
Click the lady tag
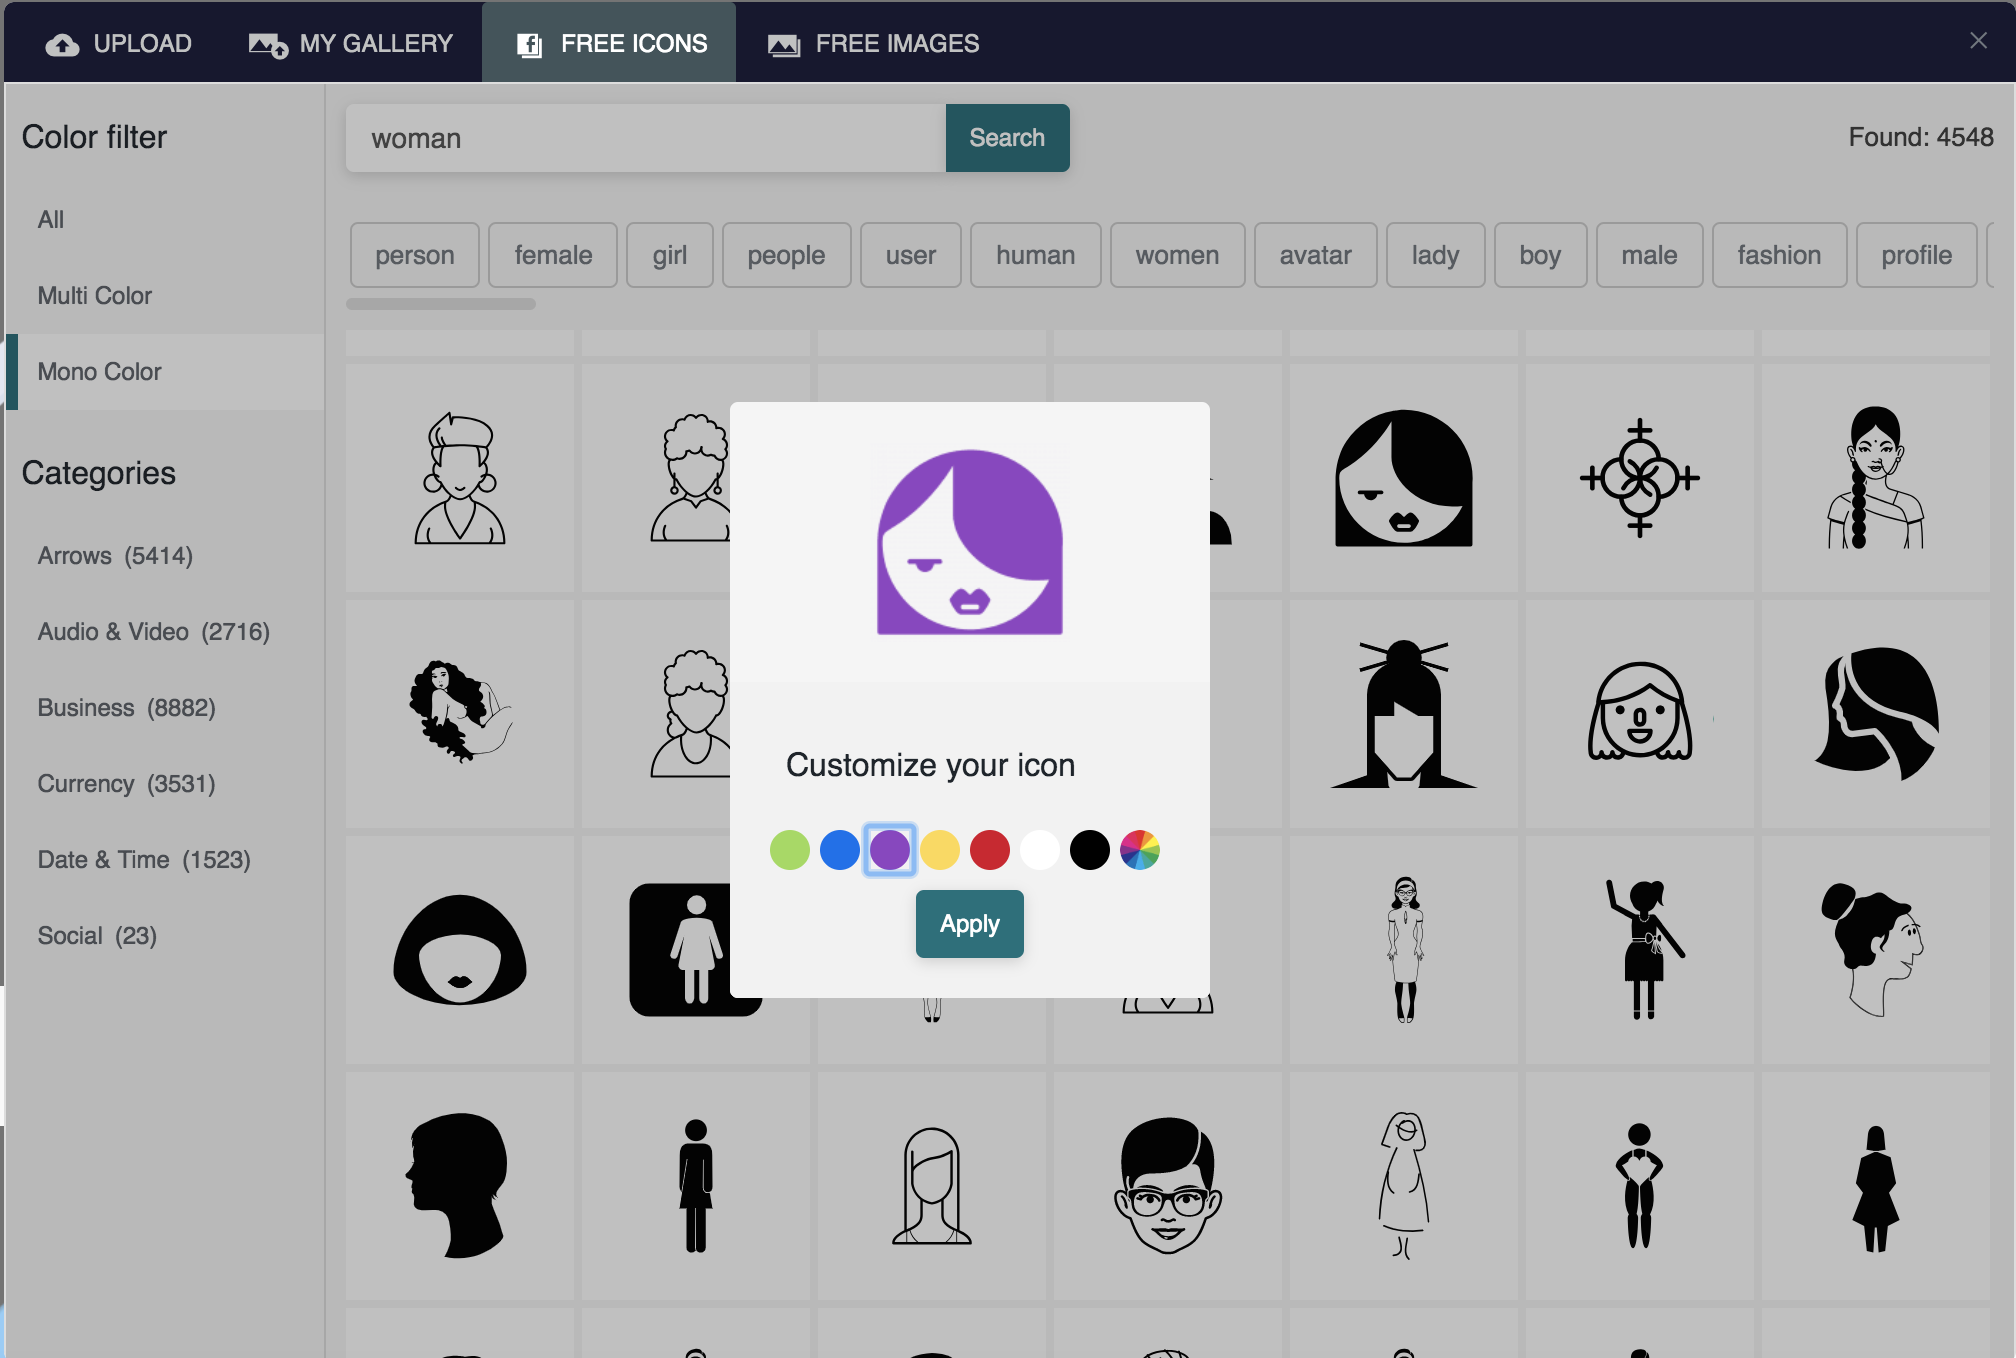[x=1436, y=255]
